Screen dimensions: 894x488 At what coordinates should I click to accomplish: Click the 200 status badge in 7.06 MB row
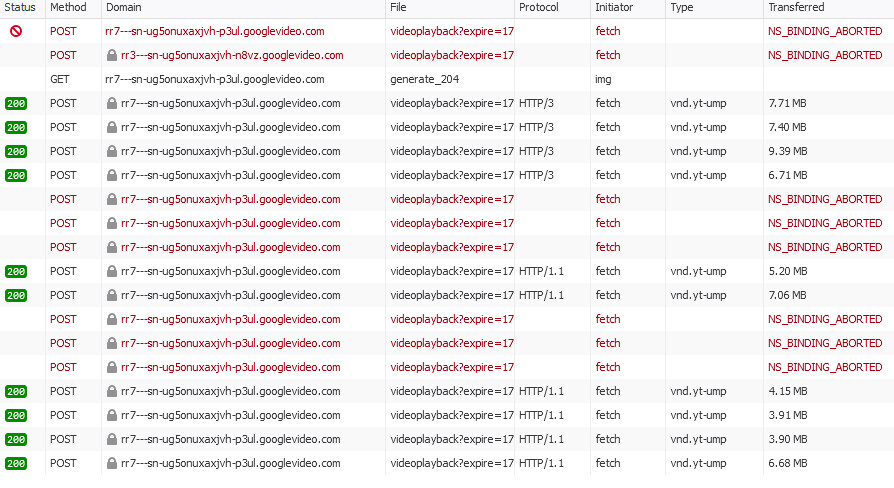[x=16, y=296]
